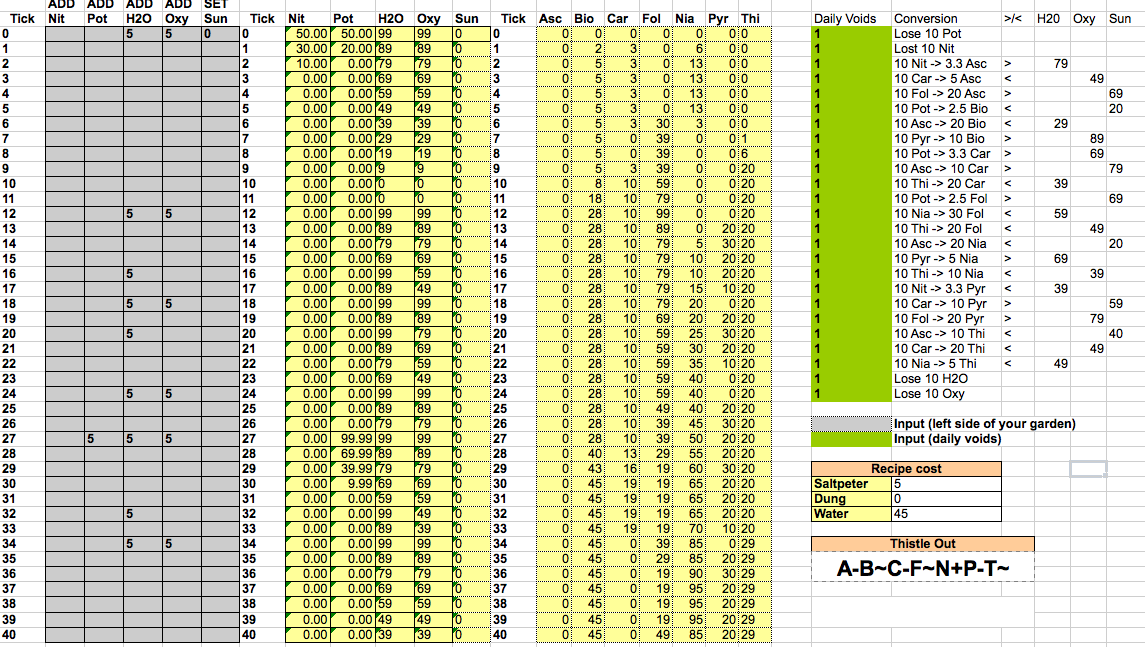Click the 'Lose 10 H2O' conversion cell
This screenshot has height=647, width=1145.
click(x=946, y=379)
